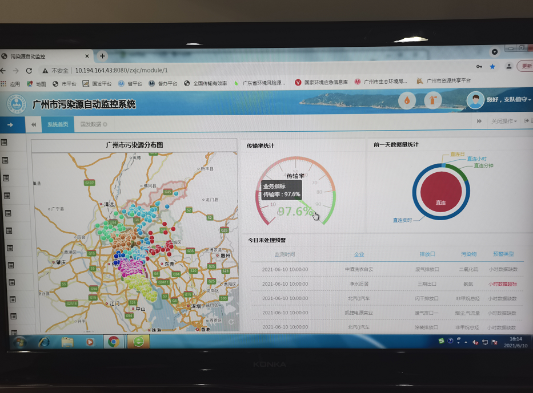533x393 pixels.
Task: Open Chrome from the Windows taskbar
Action: (x=113, y=341)
